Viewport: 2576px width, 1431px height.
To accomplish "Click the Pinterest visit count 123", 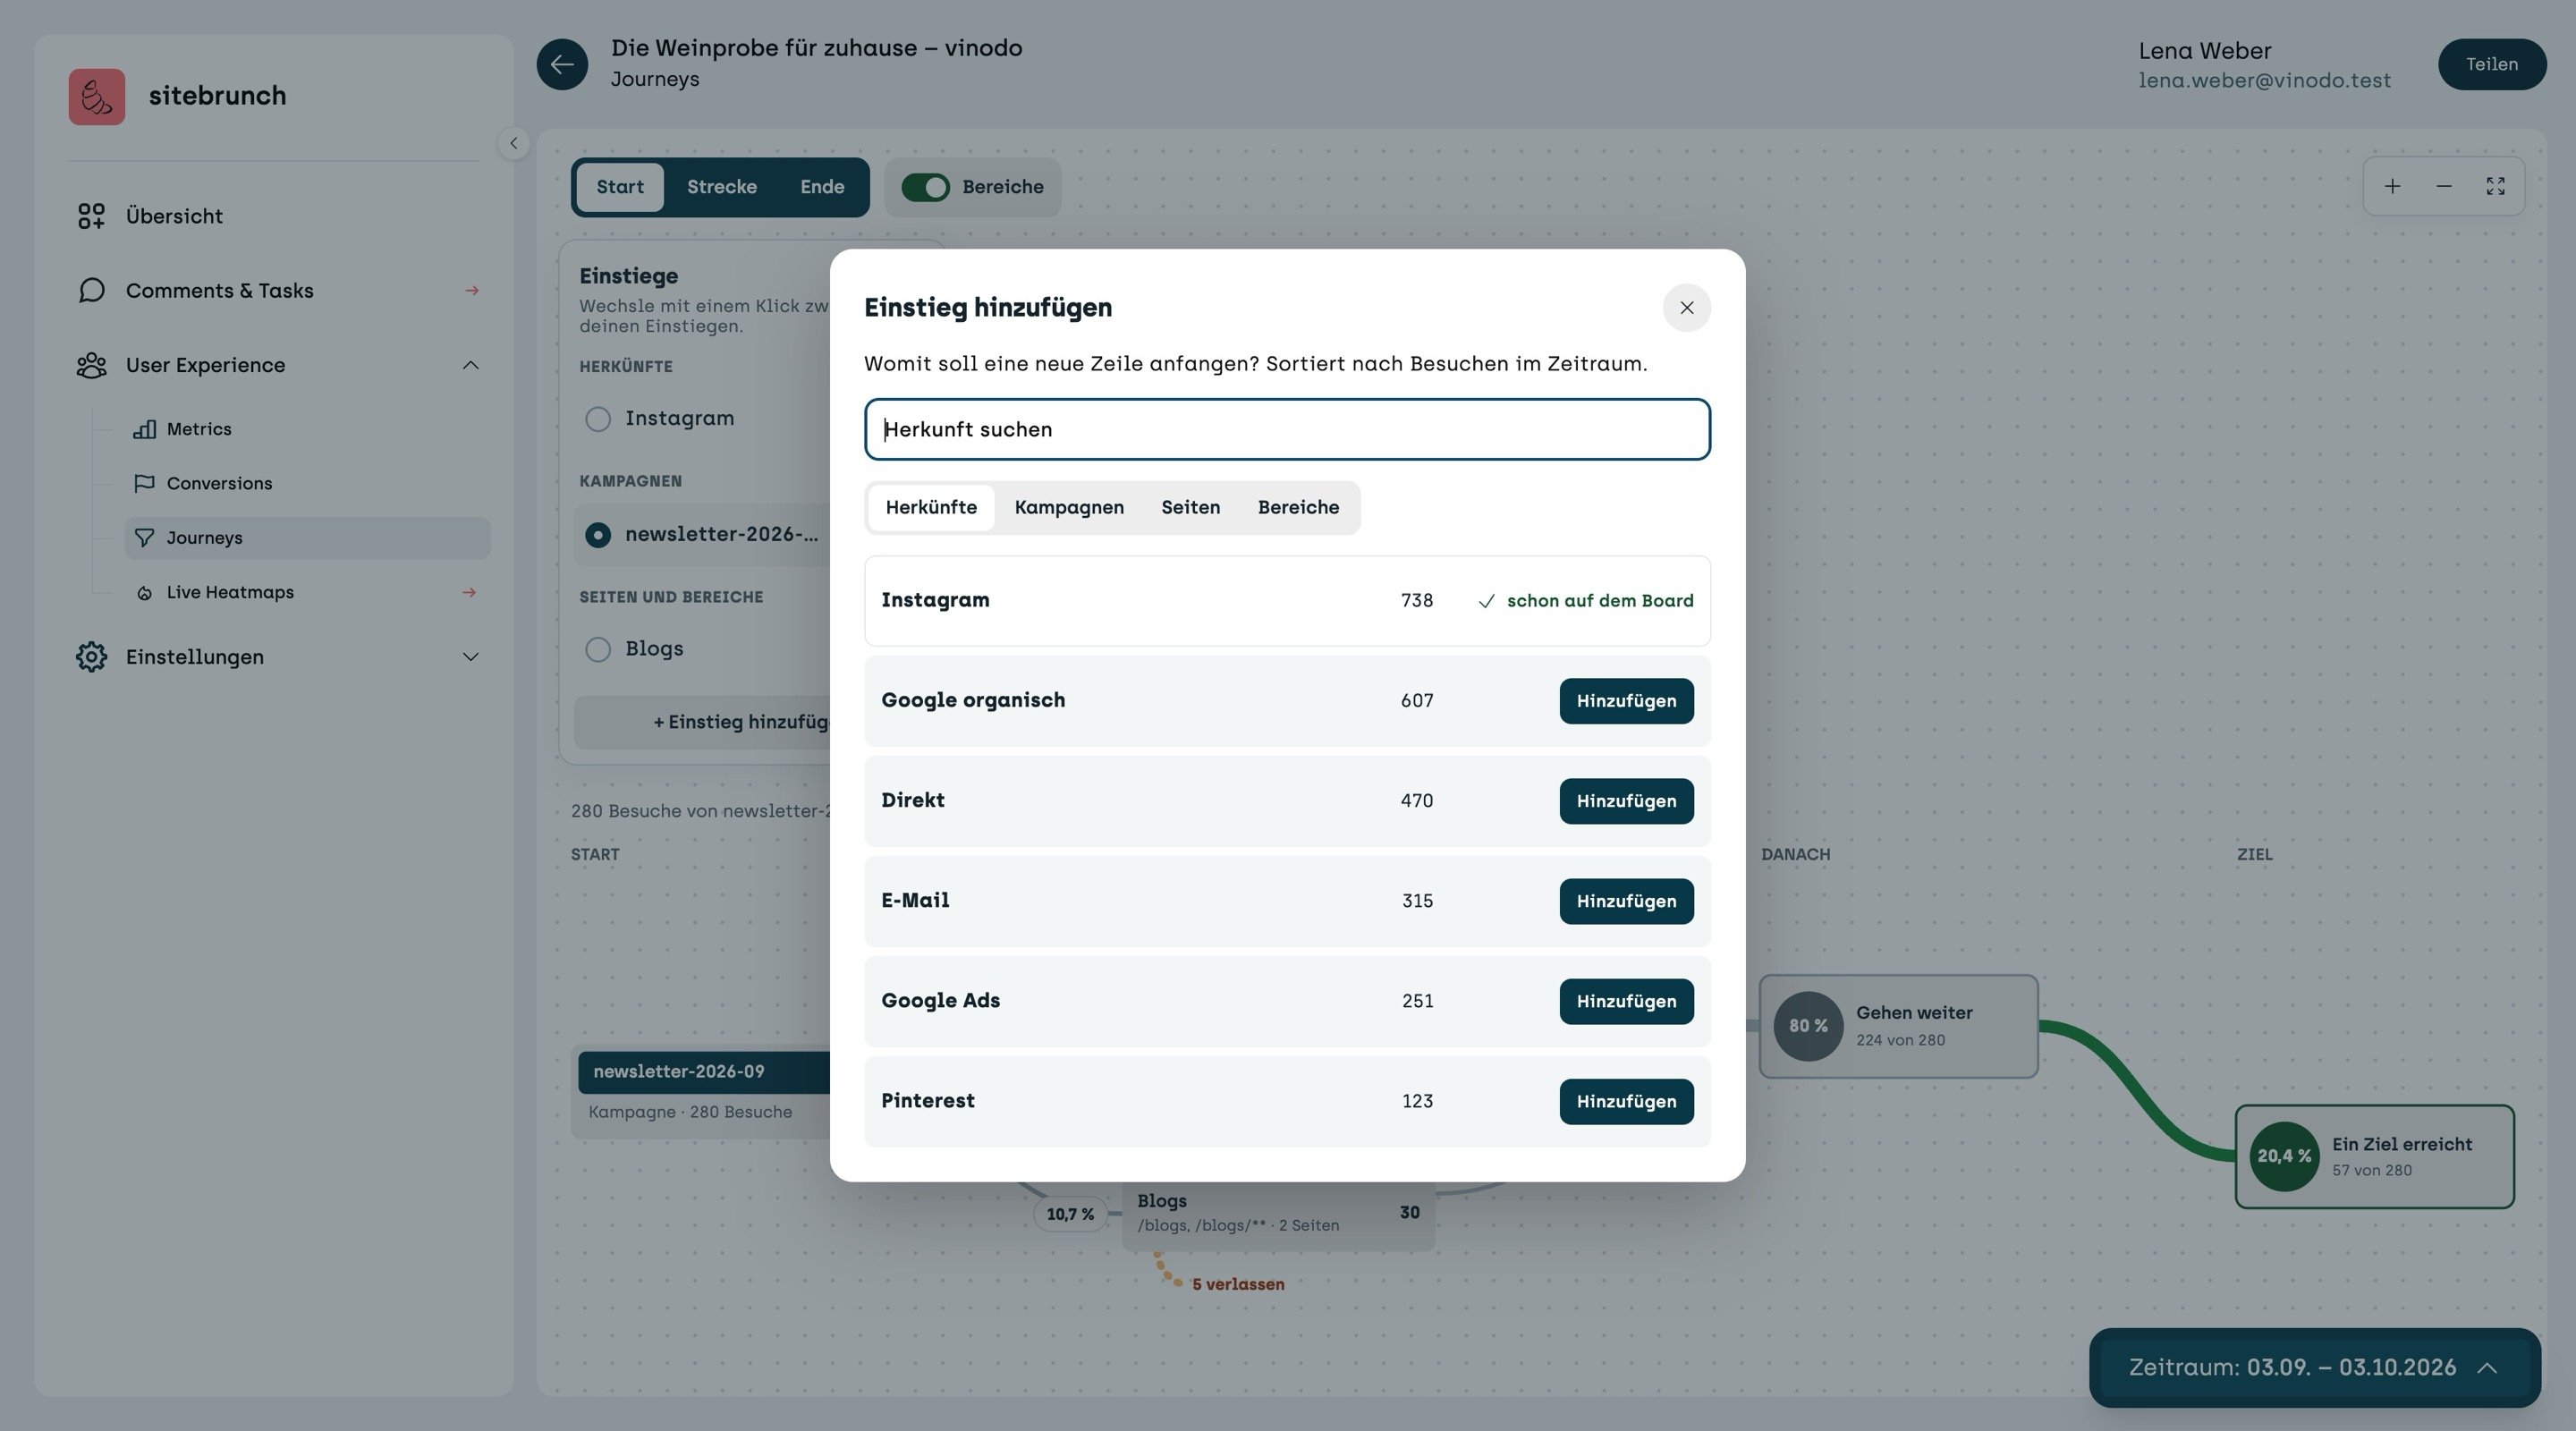I will 1417,1101.
